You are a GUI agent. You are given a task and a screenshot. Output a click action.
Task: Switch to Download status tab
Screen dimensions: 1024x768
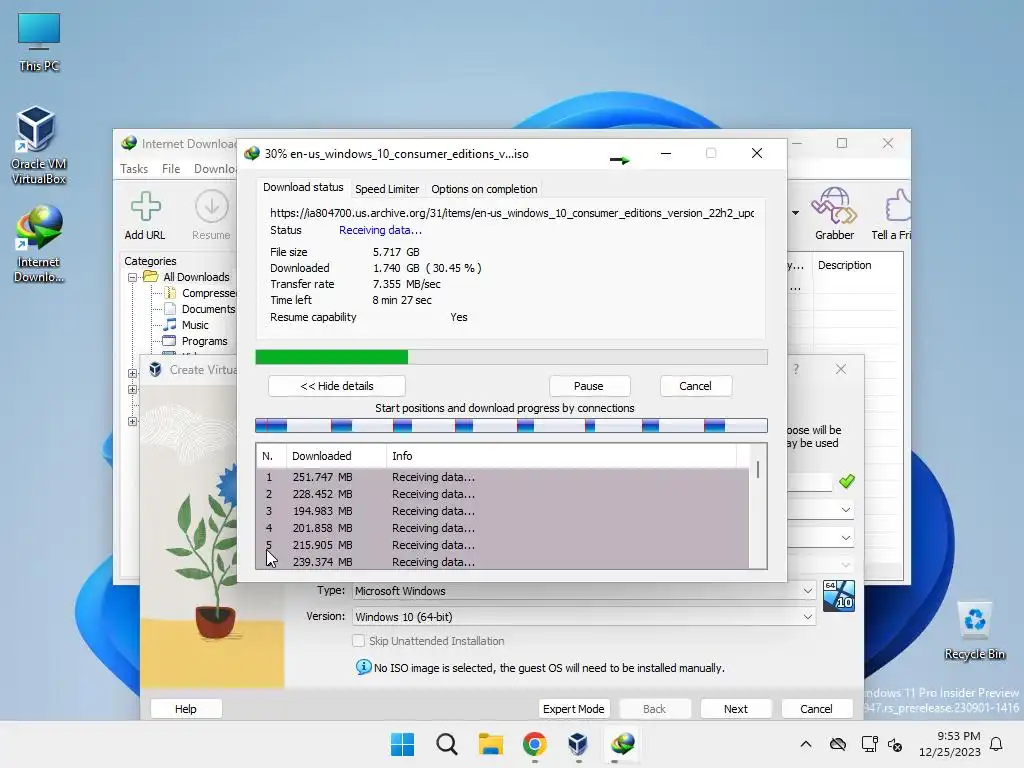click(x=303, y=187)
